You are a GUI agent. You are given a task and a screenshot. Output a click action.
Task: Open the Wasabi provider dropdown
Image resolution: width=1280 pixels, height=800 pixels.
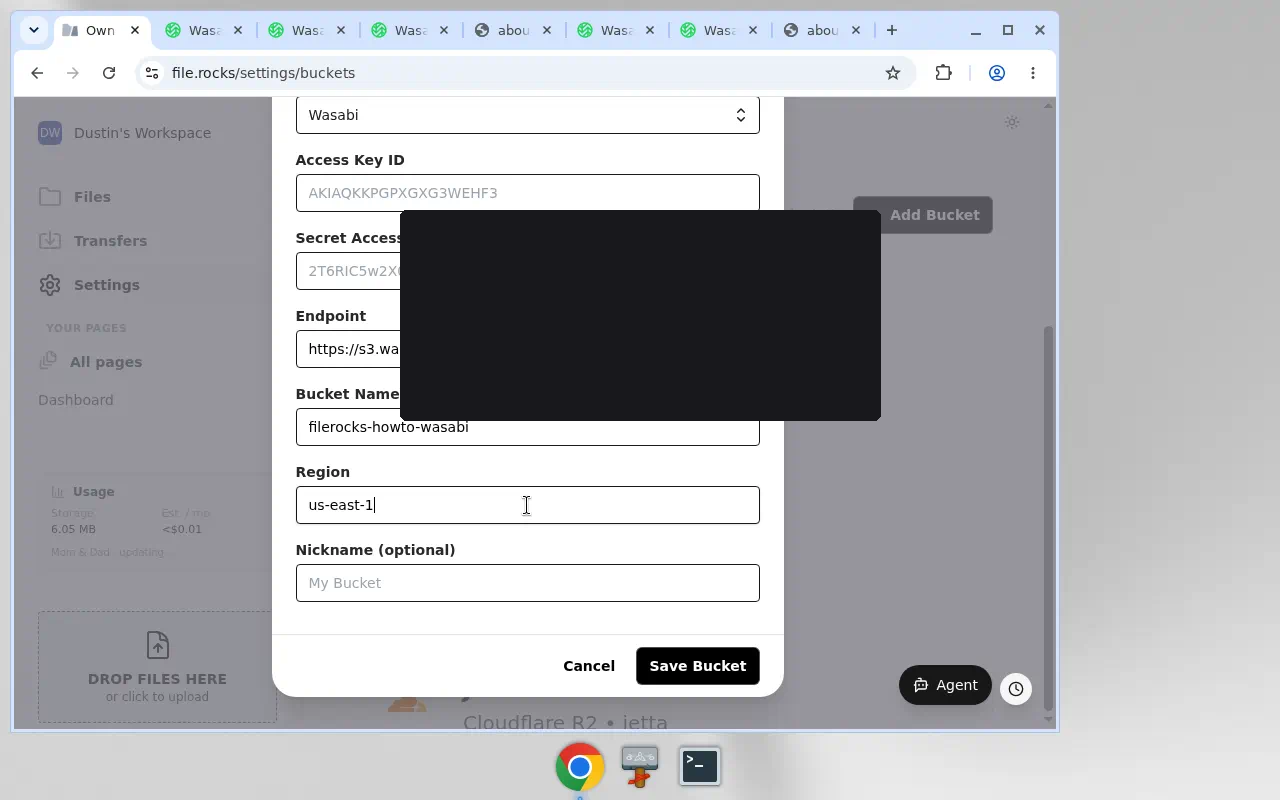click(x=528, y=115)
